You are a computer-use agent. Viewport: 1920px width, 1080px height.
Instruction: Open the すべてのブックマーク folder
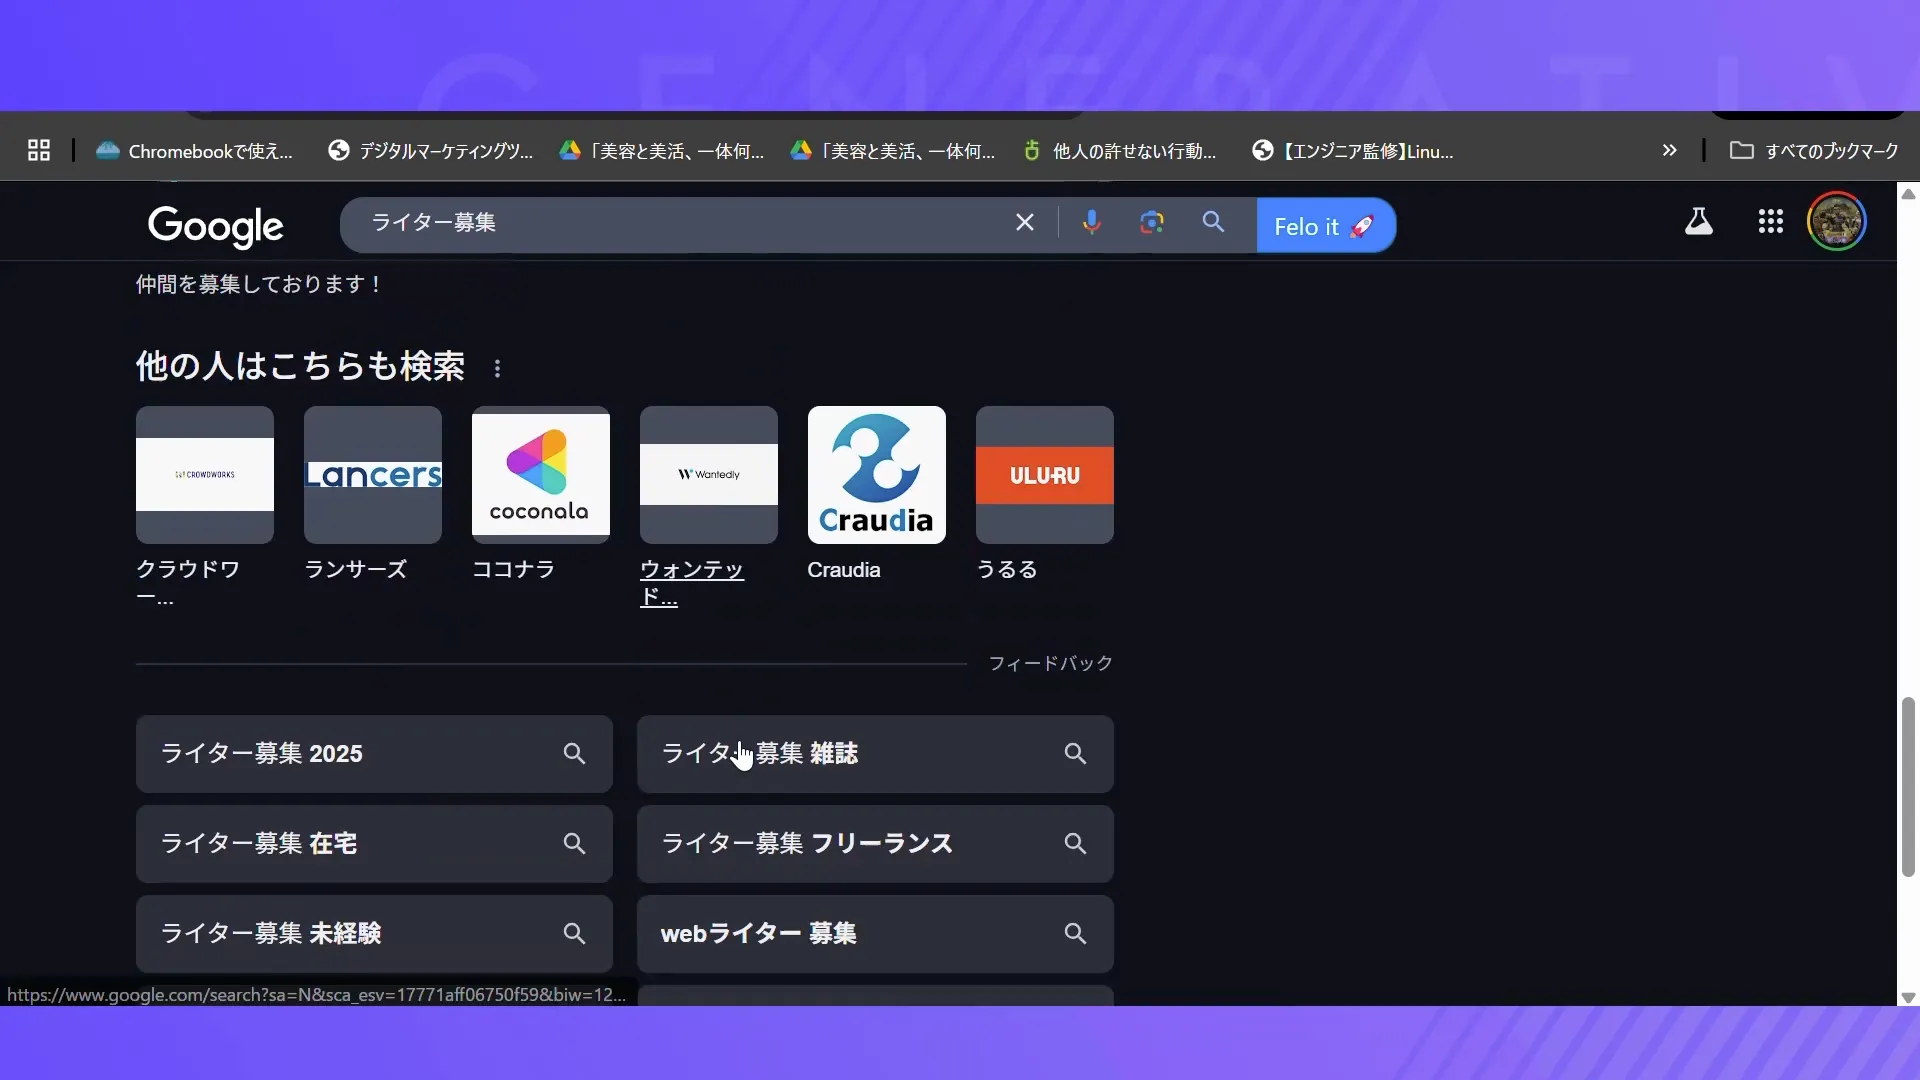(x=1814, y=151)
